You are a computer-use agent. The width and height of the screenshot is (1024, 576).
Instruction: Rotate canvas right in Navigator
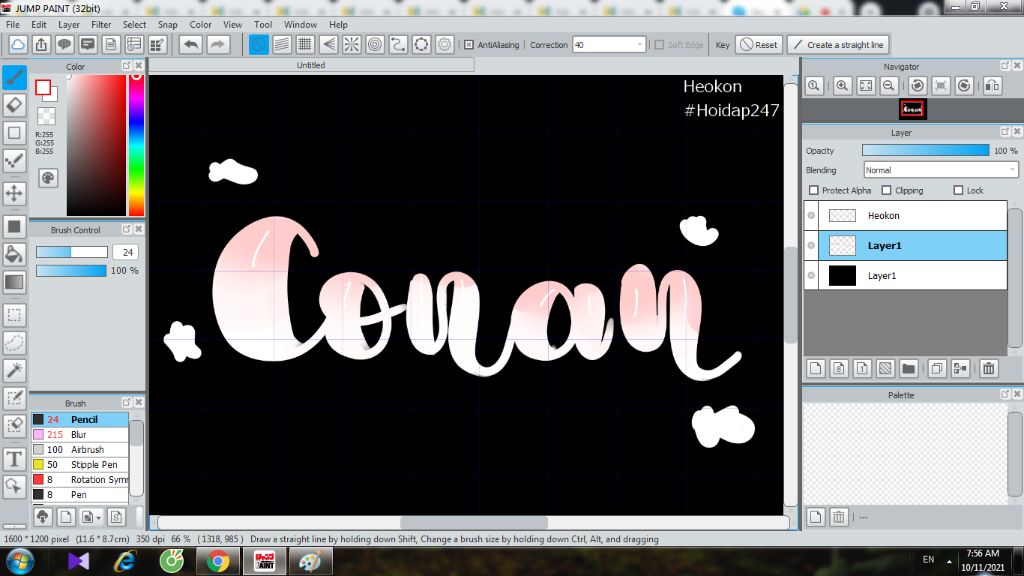(964, 86)
